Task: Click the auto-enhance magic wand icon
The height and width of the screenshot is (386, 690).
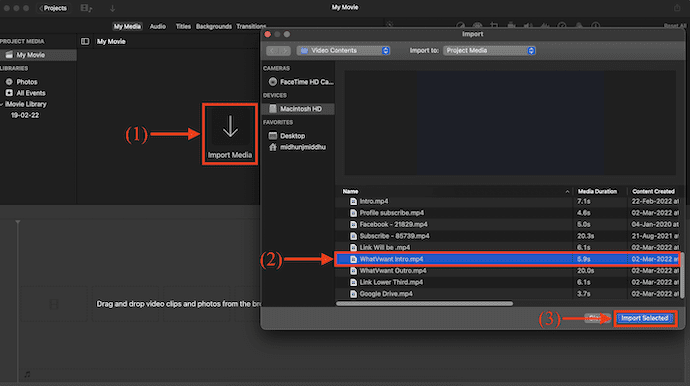Action: point(389,25)
